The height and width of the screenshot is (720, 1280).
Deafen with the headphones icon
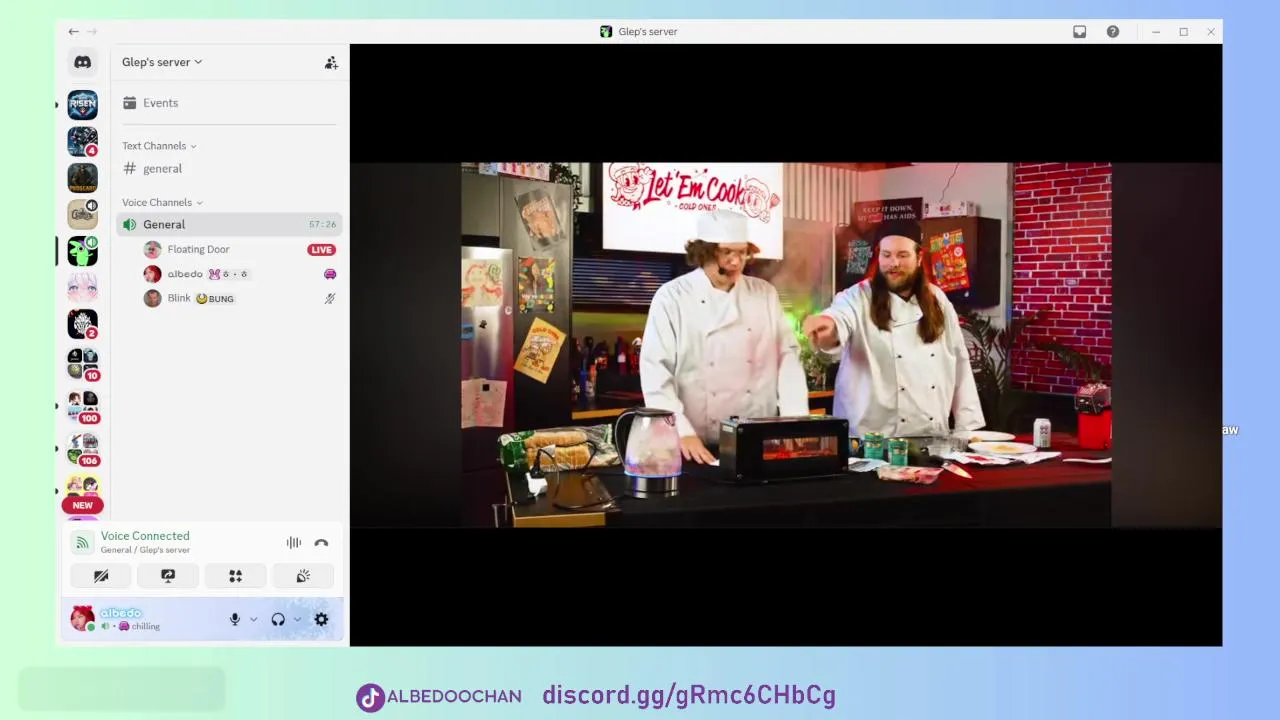tap(278, 619)
